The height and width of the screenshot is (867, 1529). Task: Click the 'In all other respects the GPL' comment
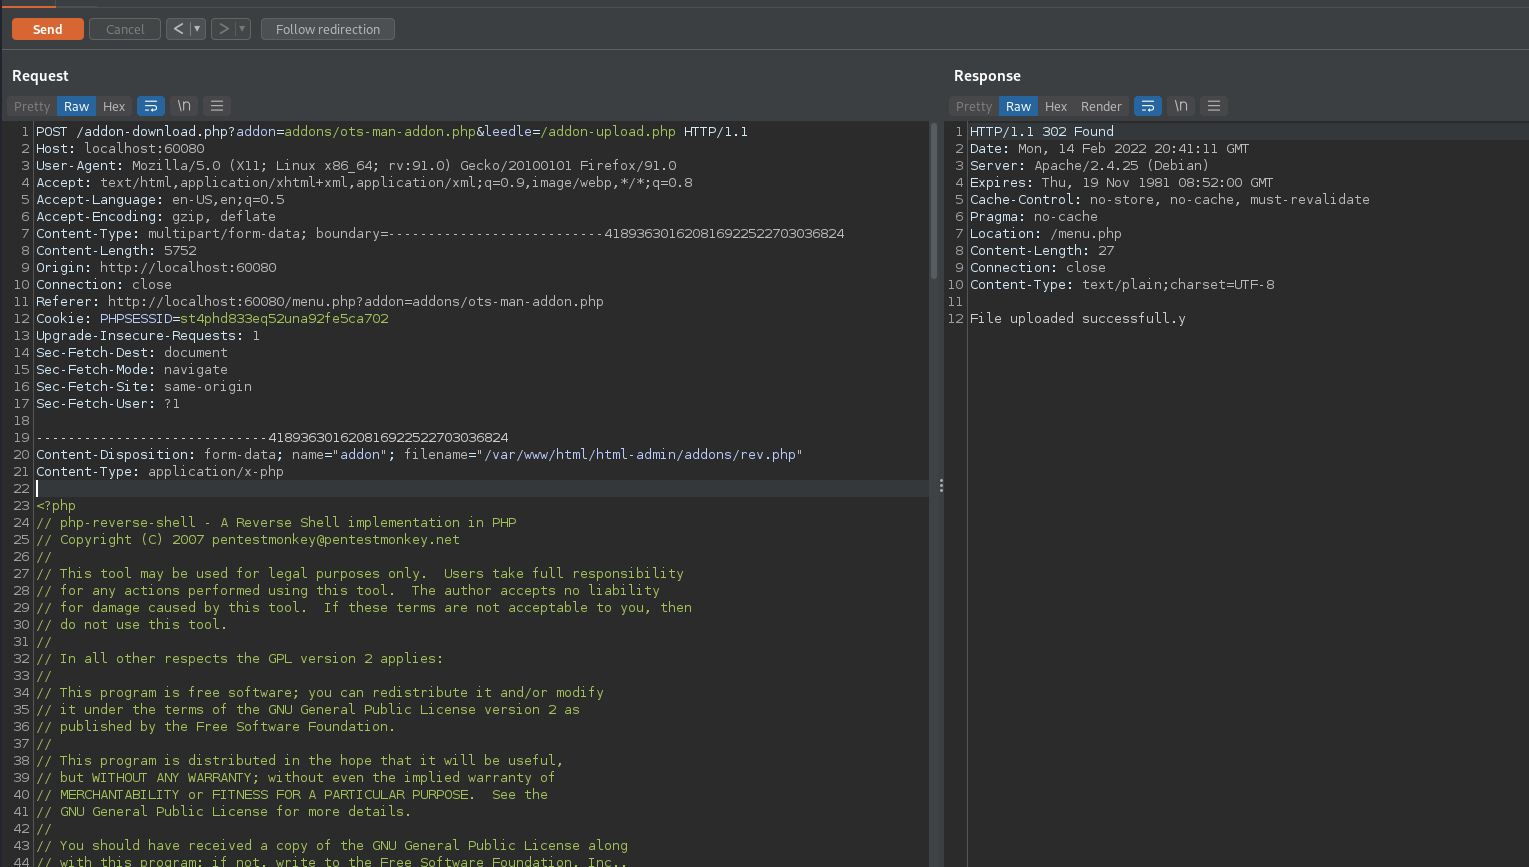pyautogui.click(x=240, y=658)
